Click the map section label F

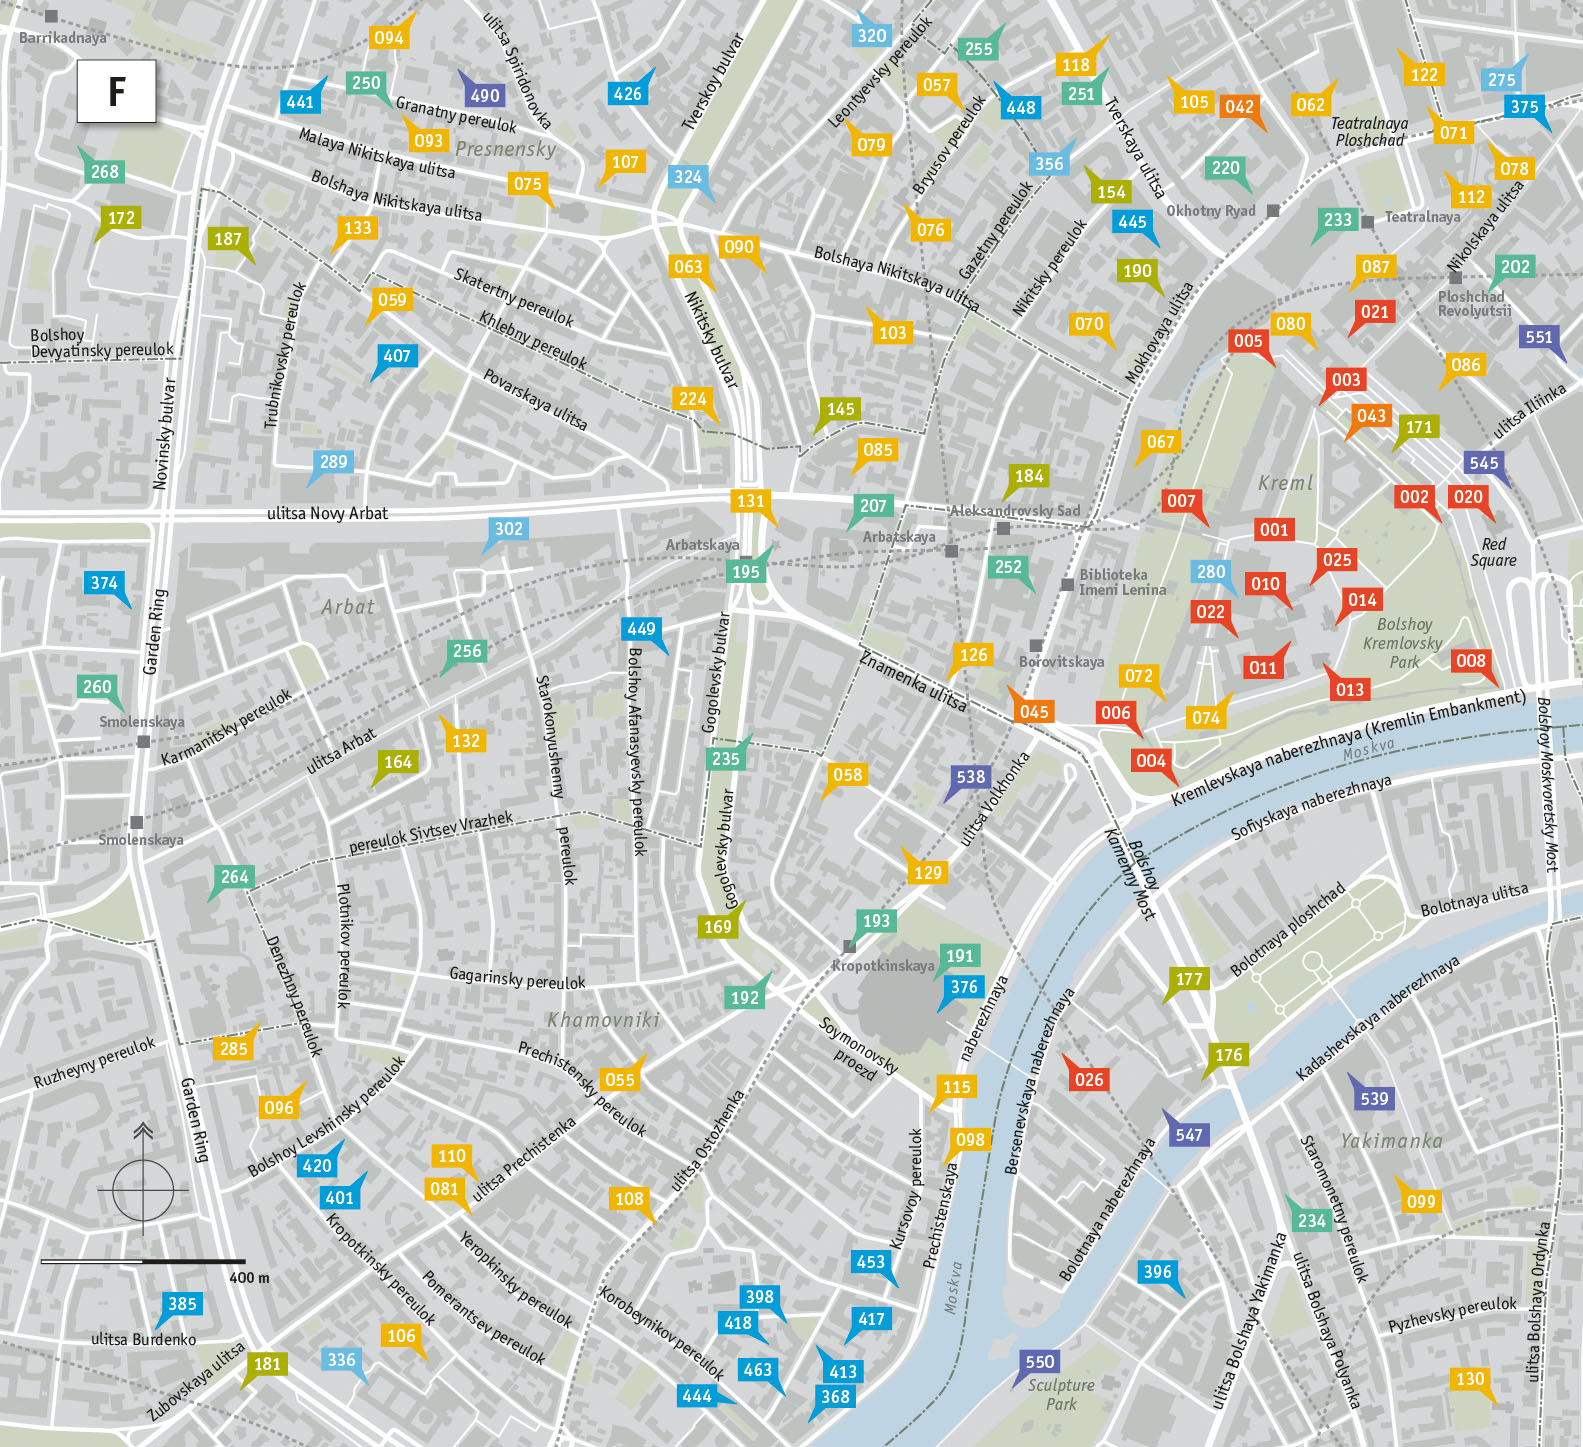pos(117,91)
